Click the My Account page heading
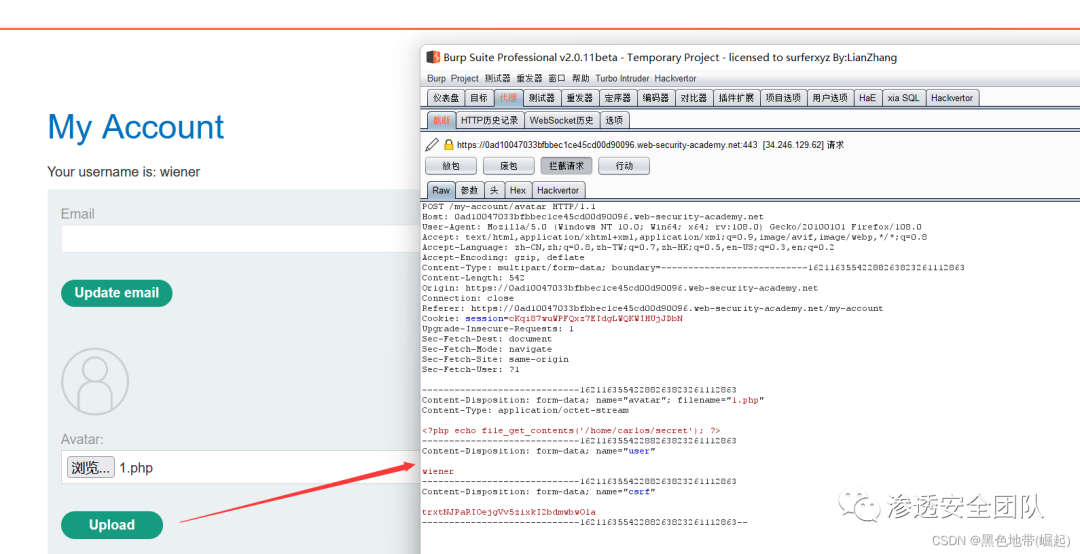Viewport: 1080px width, 554px height. tap(136, 127)
